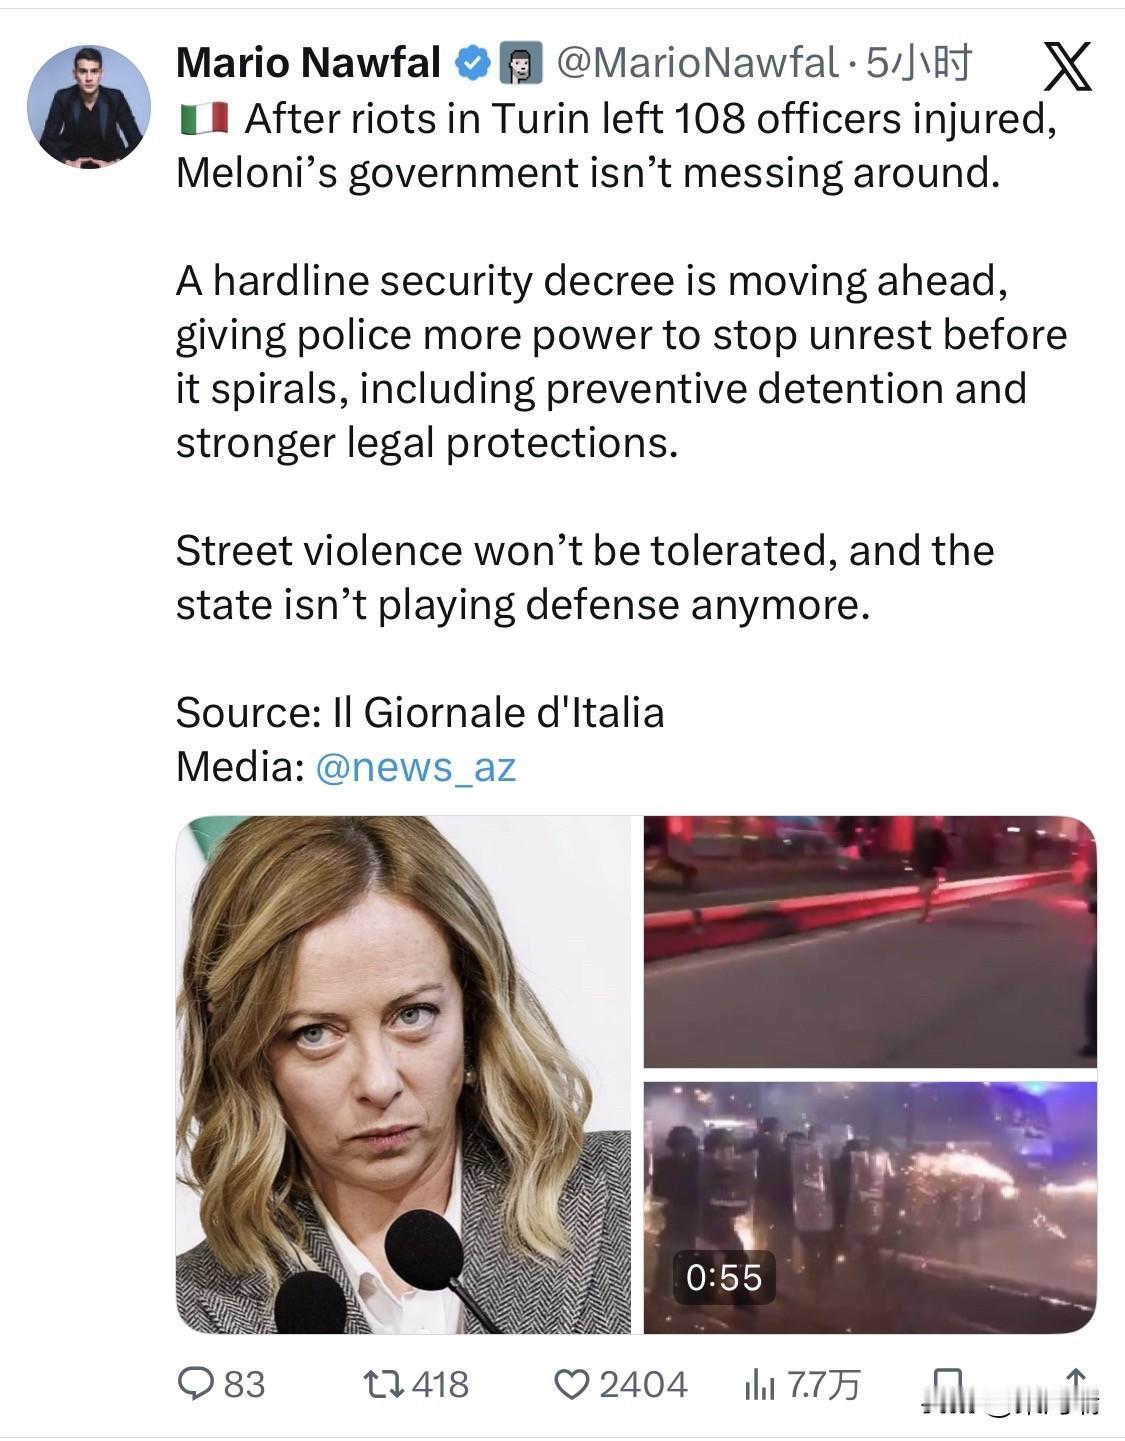Play the riot police video clip
This screenshot has width=1125, height=1441.
pyautogui.click(x=870, y=1208)
